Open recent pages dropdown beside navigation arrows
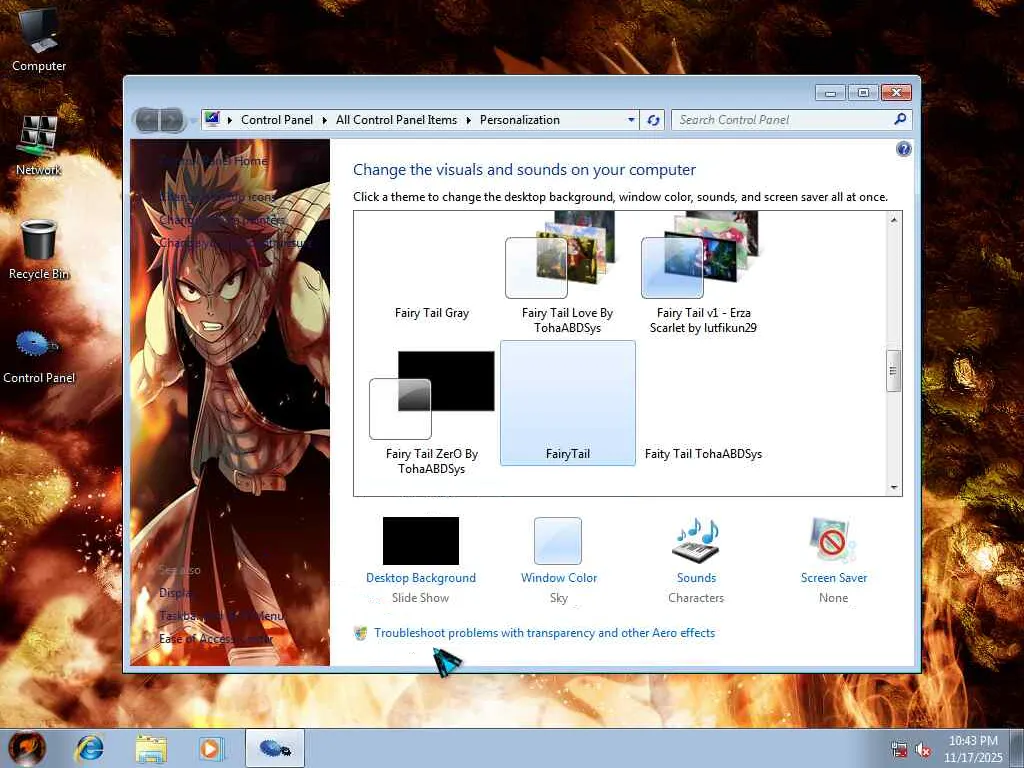Viewport: 1024px width, 768px height. coord(193,120)
